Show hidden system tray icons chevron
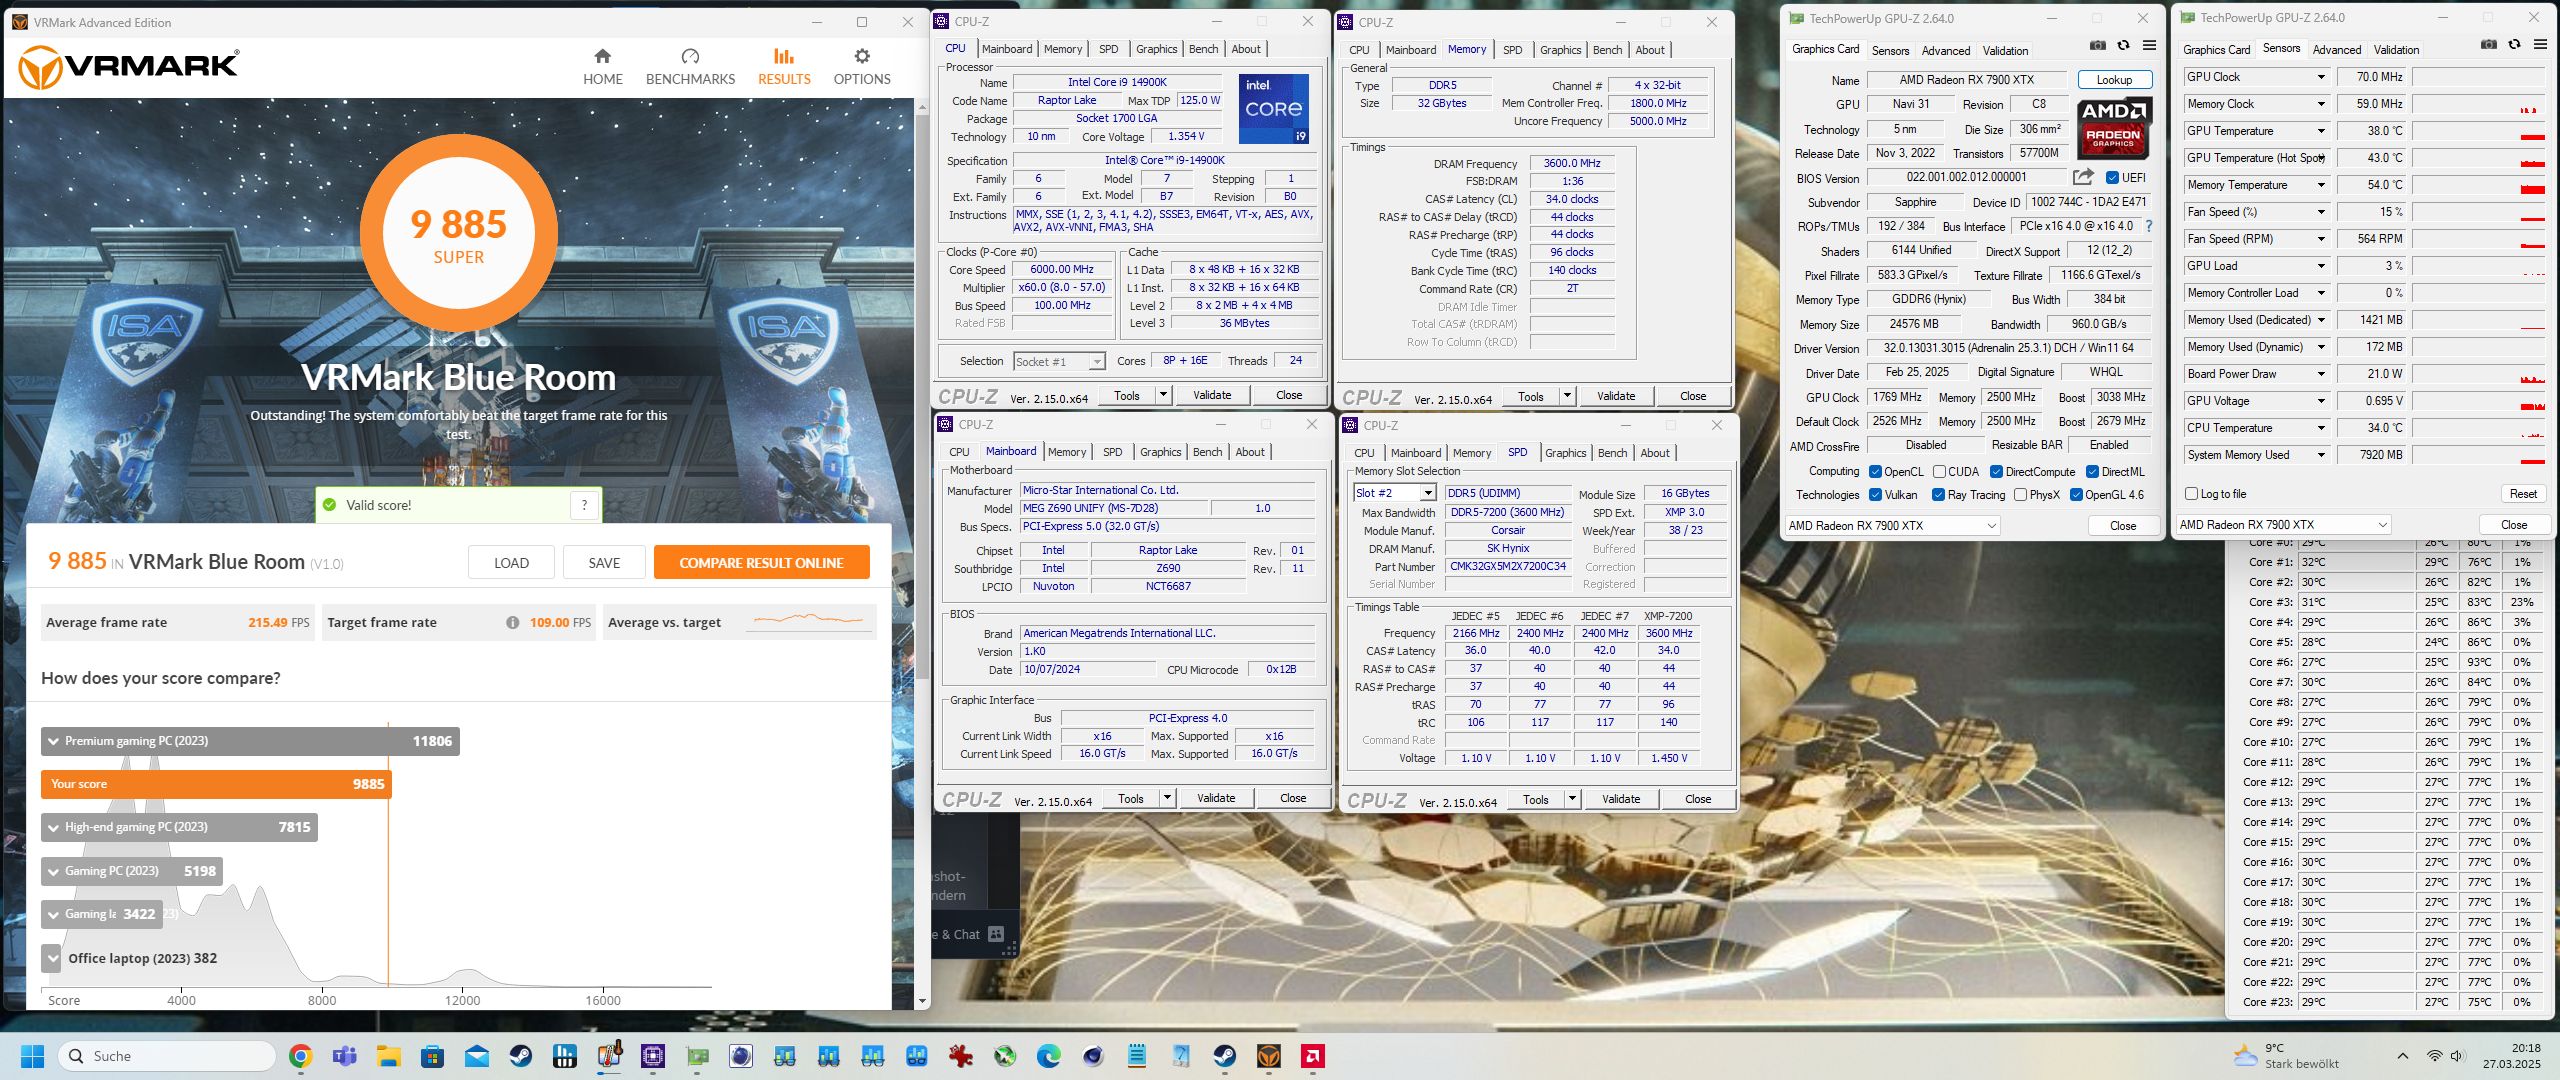The width and height of the screenshot is (2560, 1080). (x=2402, y=1056)
